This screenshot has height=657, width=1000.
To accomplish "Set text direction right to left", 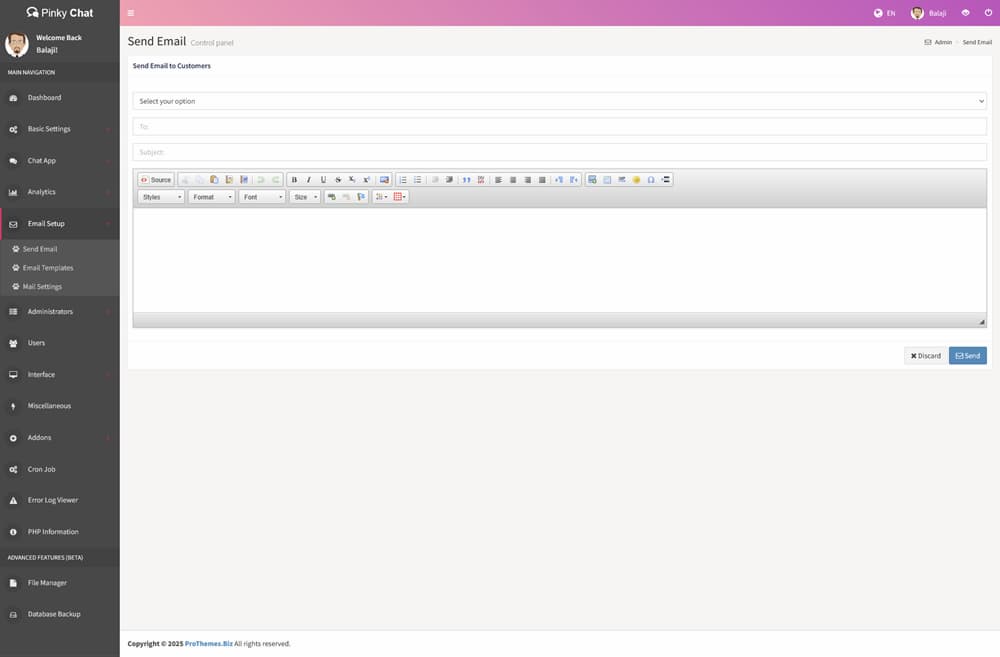I will pos(573,180).
